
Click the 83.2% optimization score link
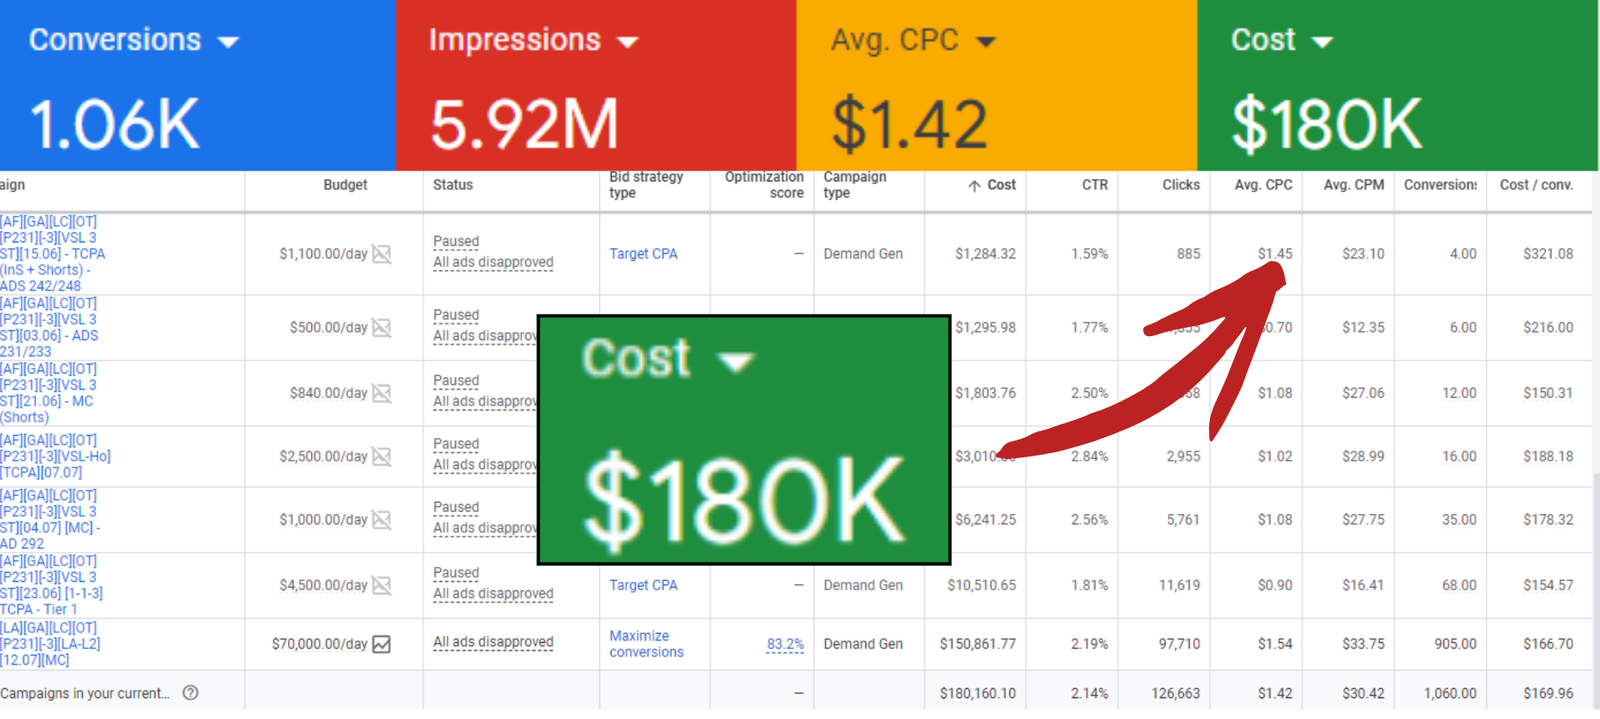(785, 645)
